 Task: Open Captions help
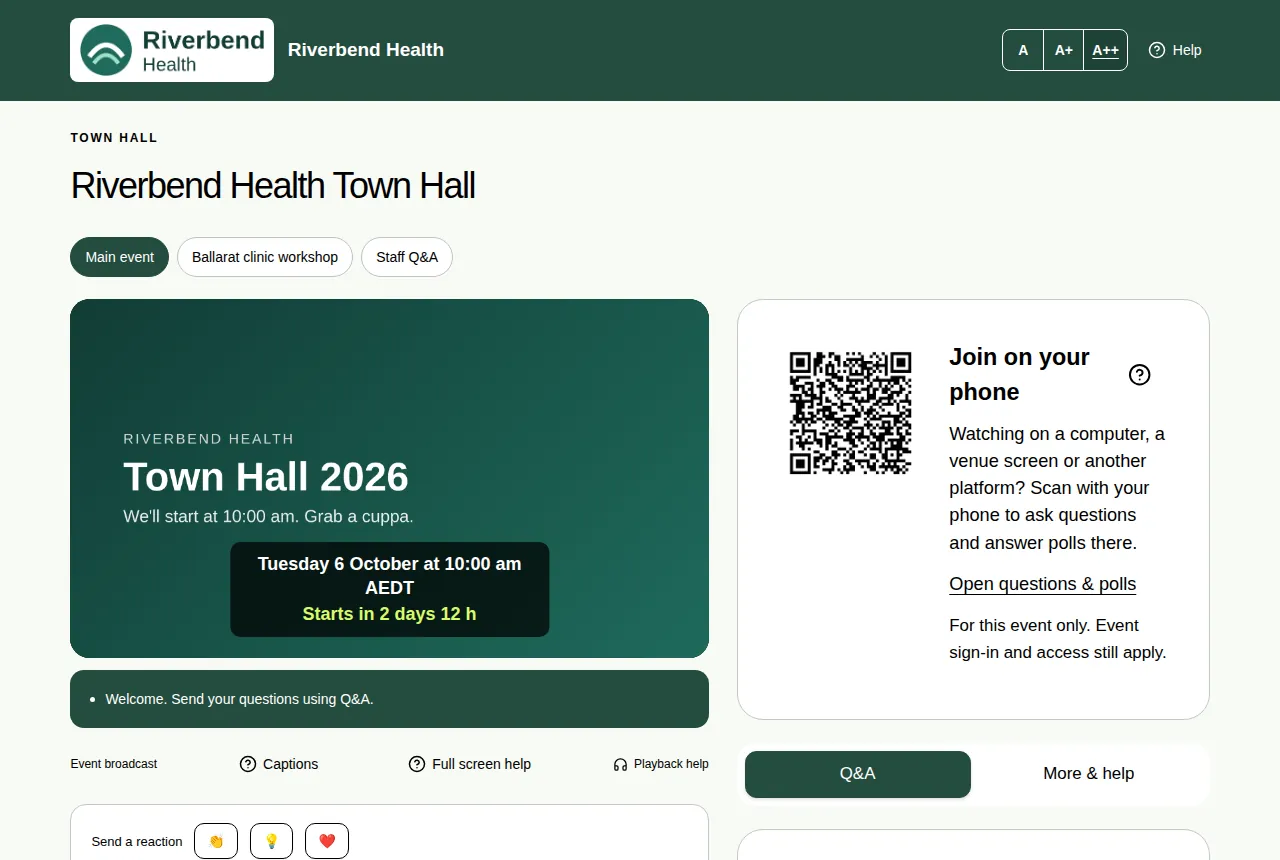coord(279,764)
